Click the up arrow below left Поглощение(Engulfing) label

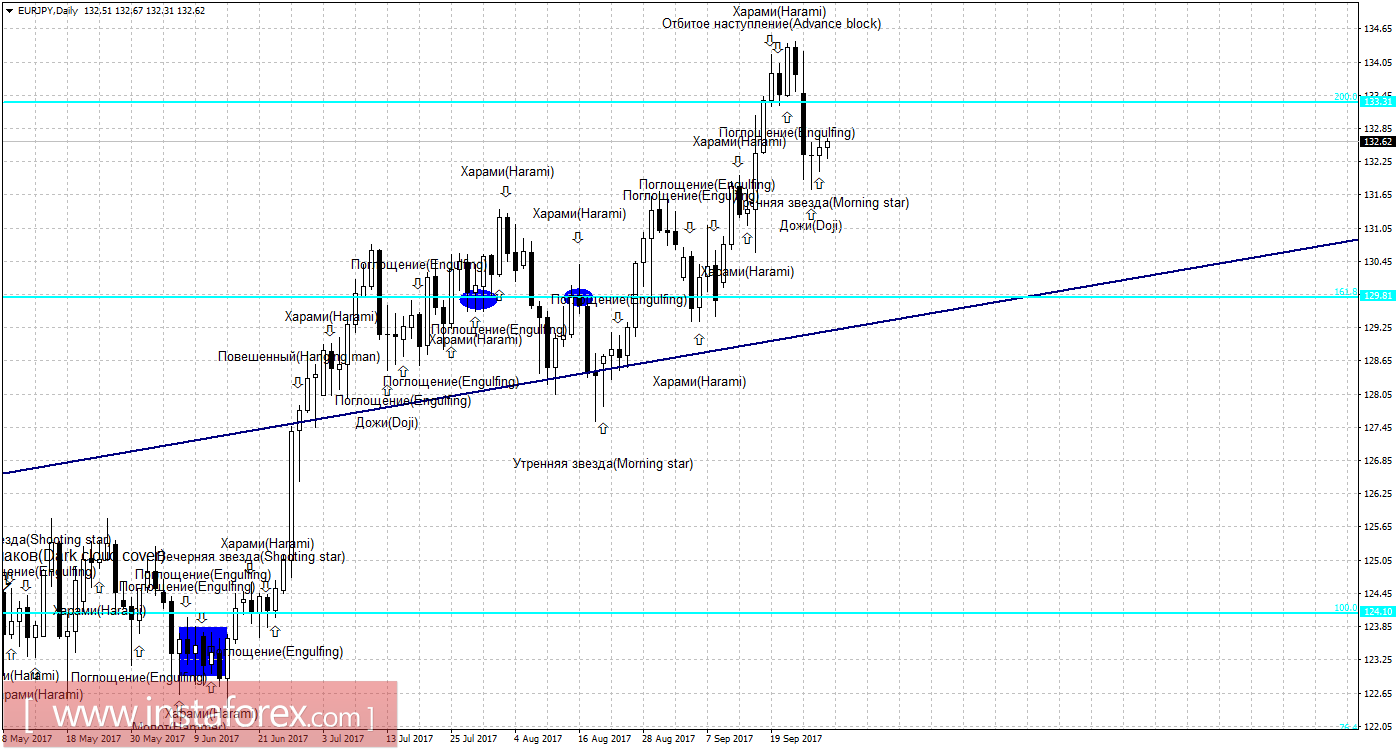click(x=402, y=370)
